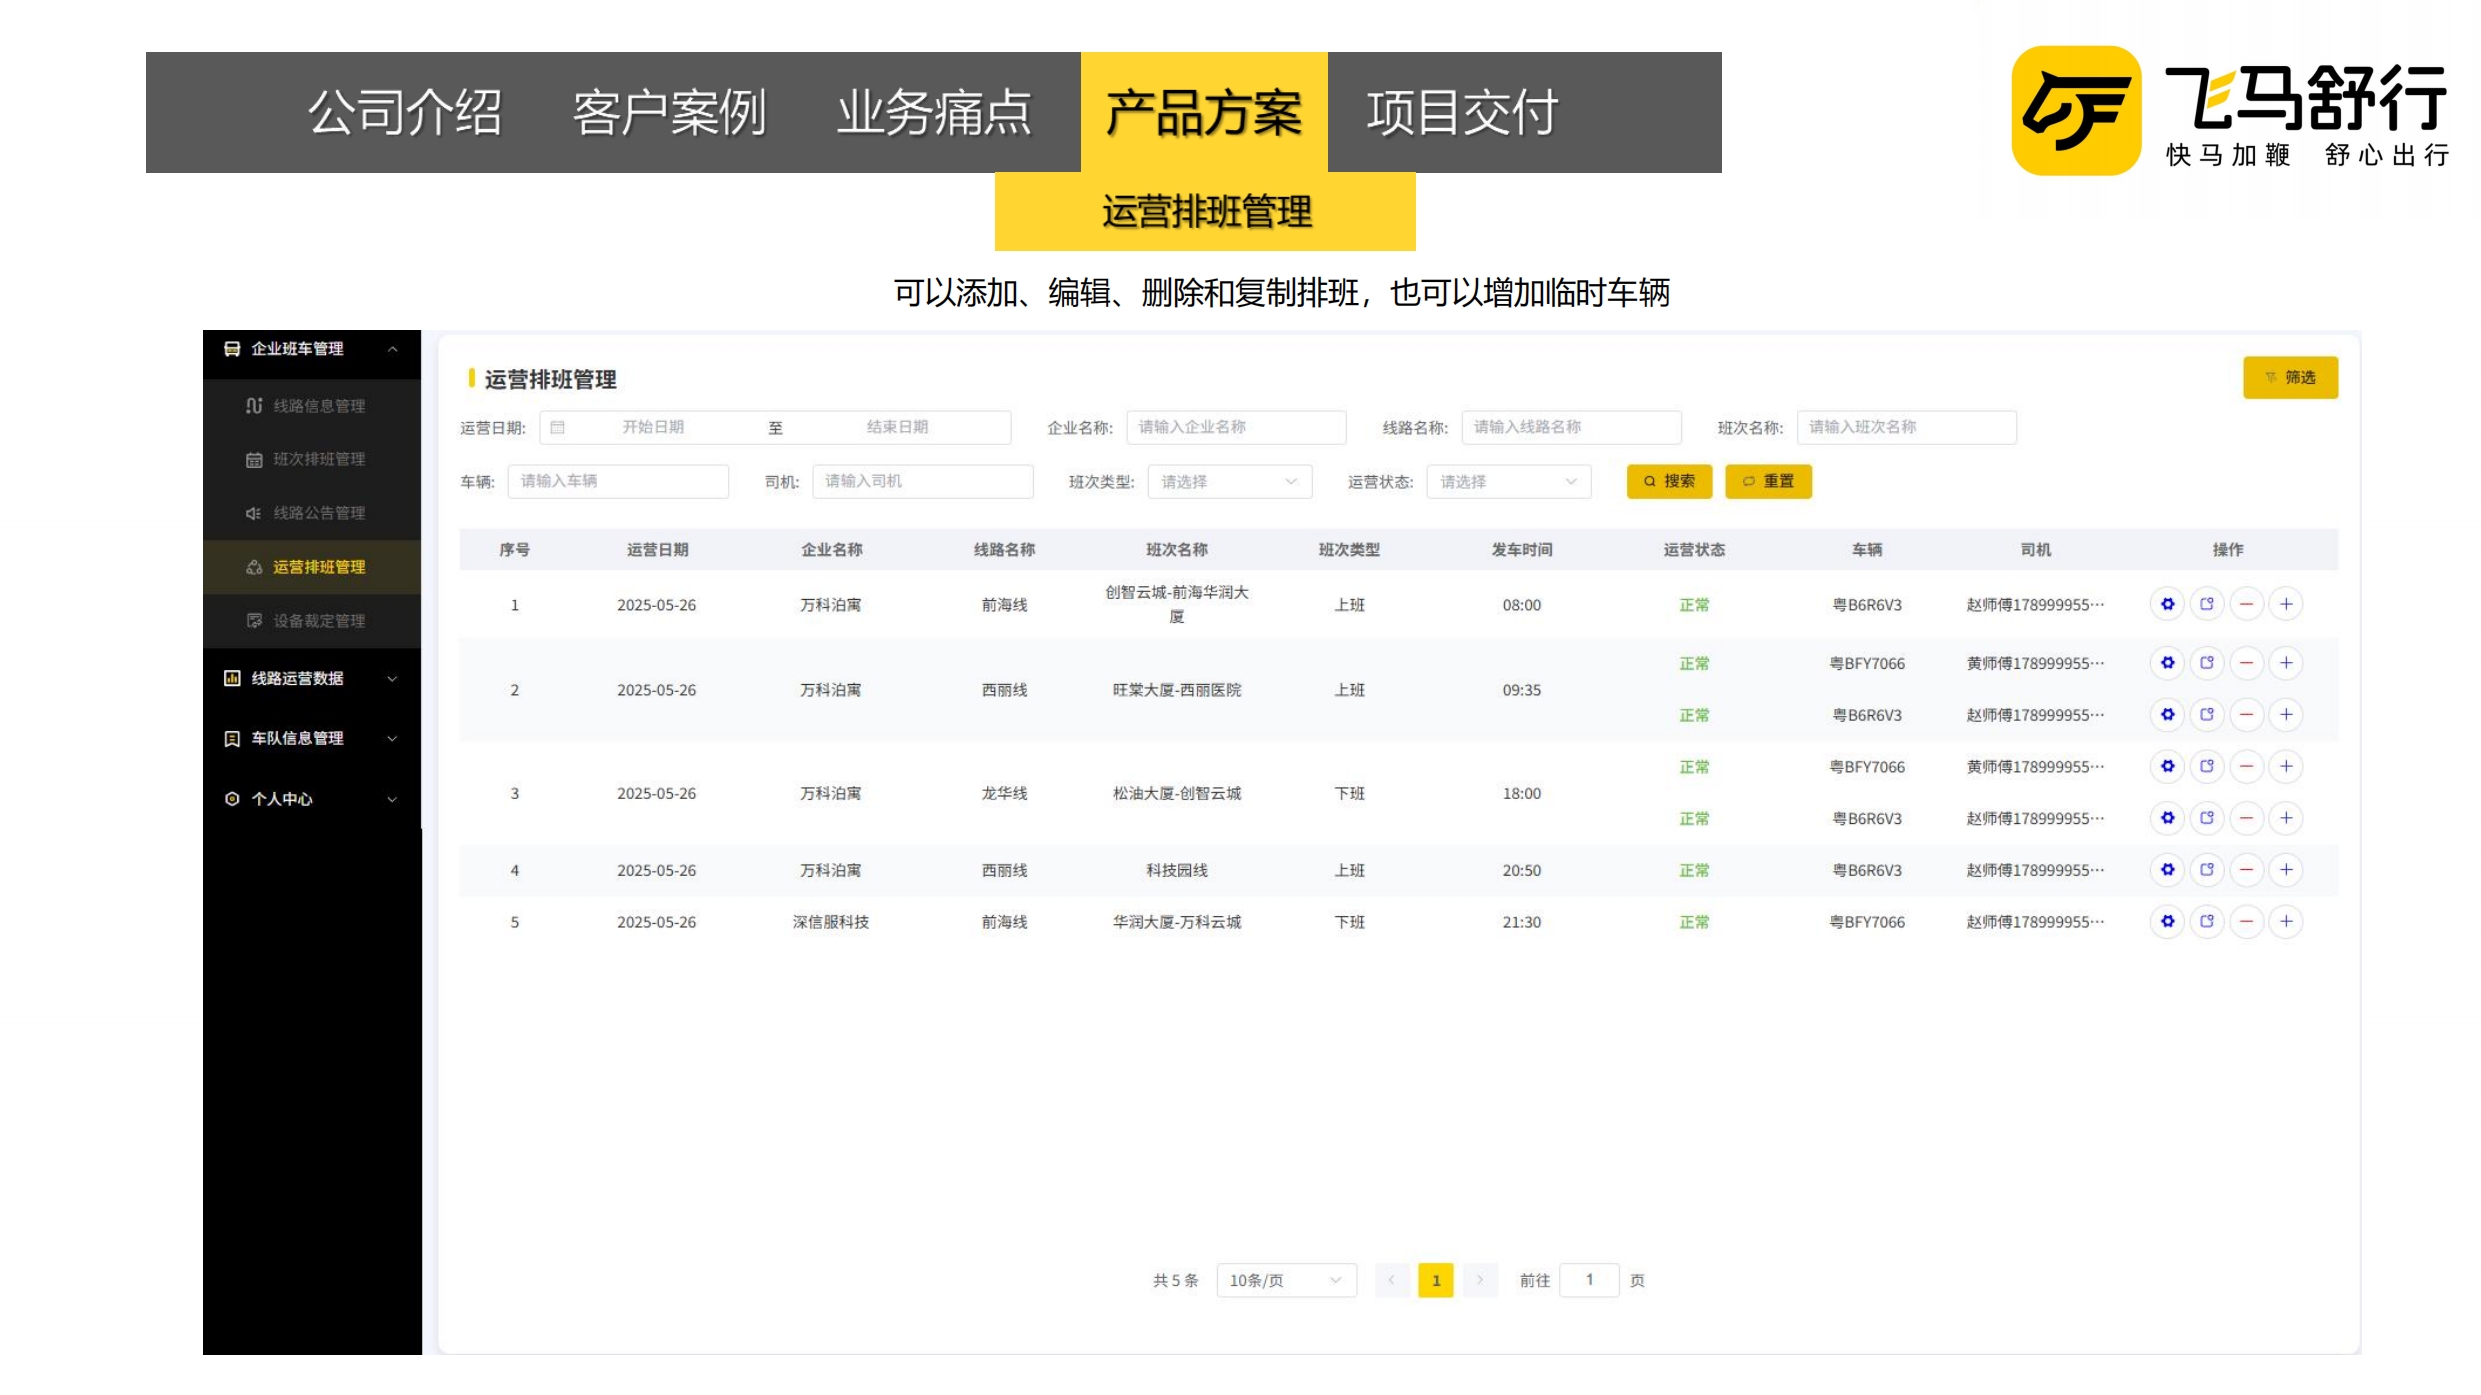Copy the 08:00 前海线 schedule row
The width and height of the screenshot is (2481, 1395).
(x=2207, y=604)
